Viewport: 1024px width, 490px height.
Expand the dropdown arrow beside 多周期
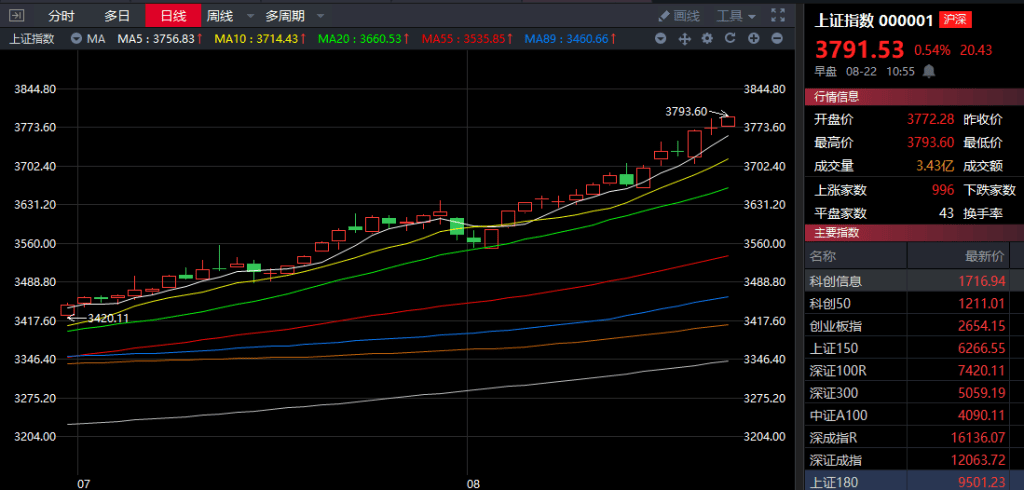319,16
